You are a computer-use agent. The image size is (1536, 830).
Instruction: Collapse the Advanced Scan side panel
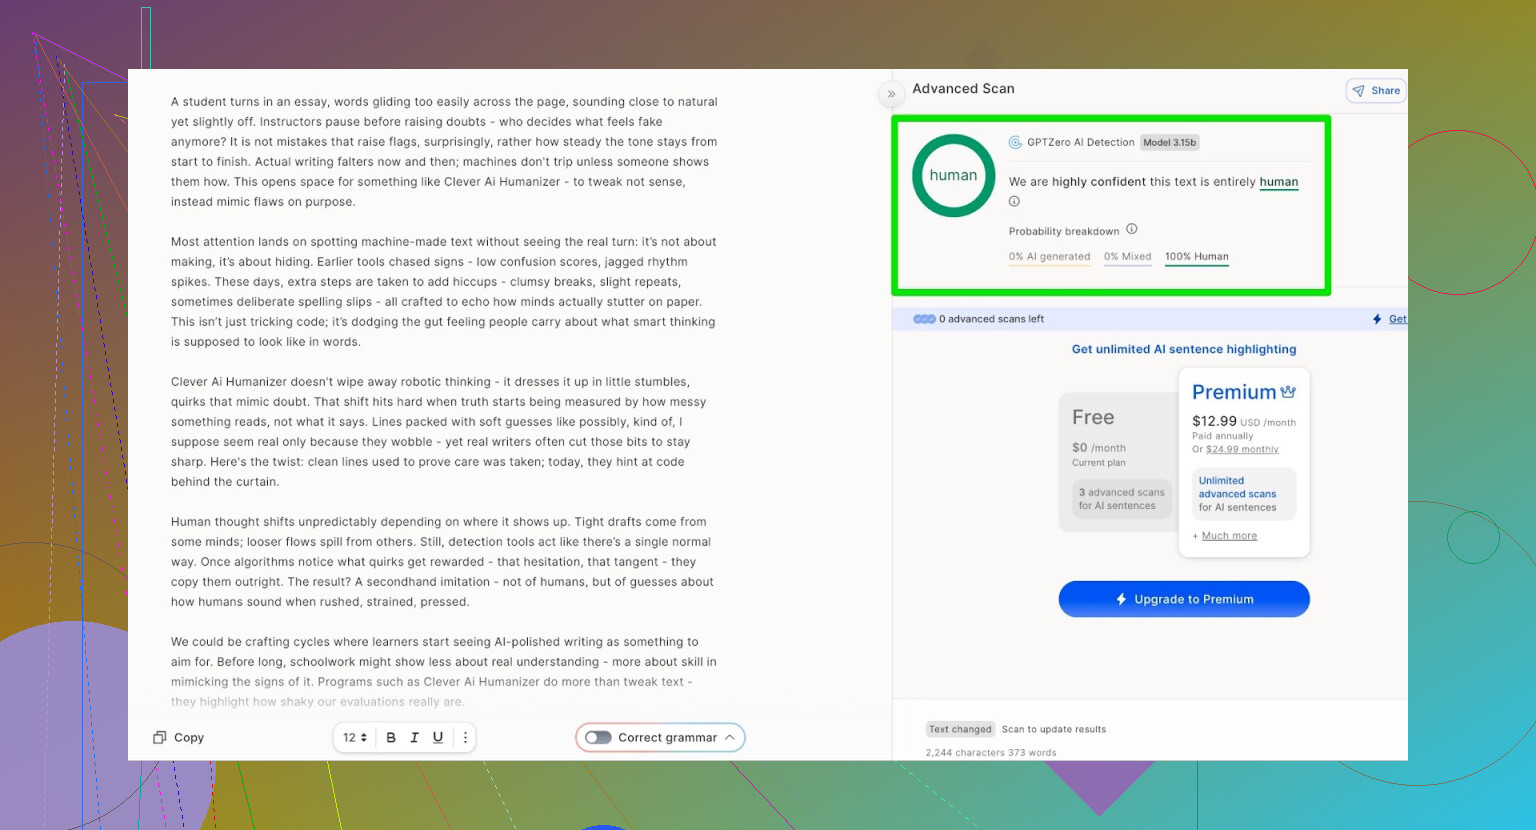click(x=891, y=94)
